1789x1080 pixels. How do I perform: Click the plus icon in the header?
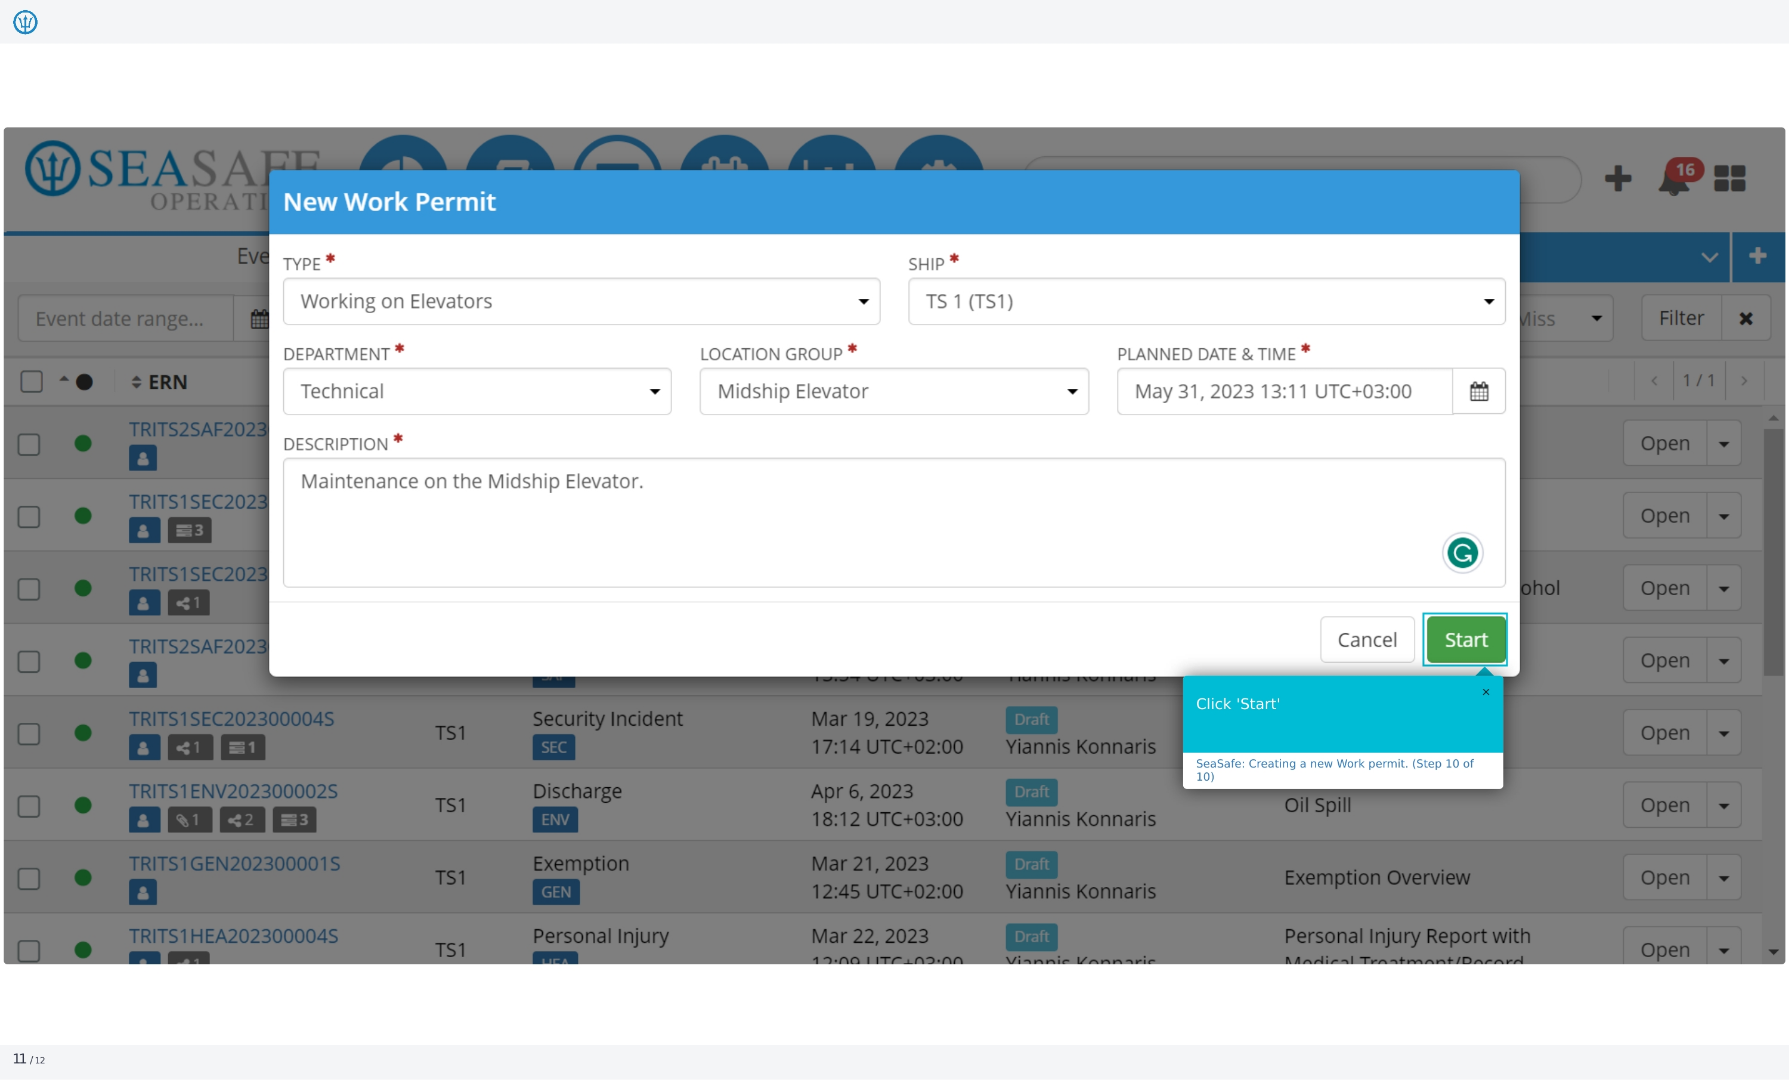click(x=1618, y=178)
